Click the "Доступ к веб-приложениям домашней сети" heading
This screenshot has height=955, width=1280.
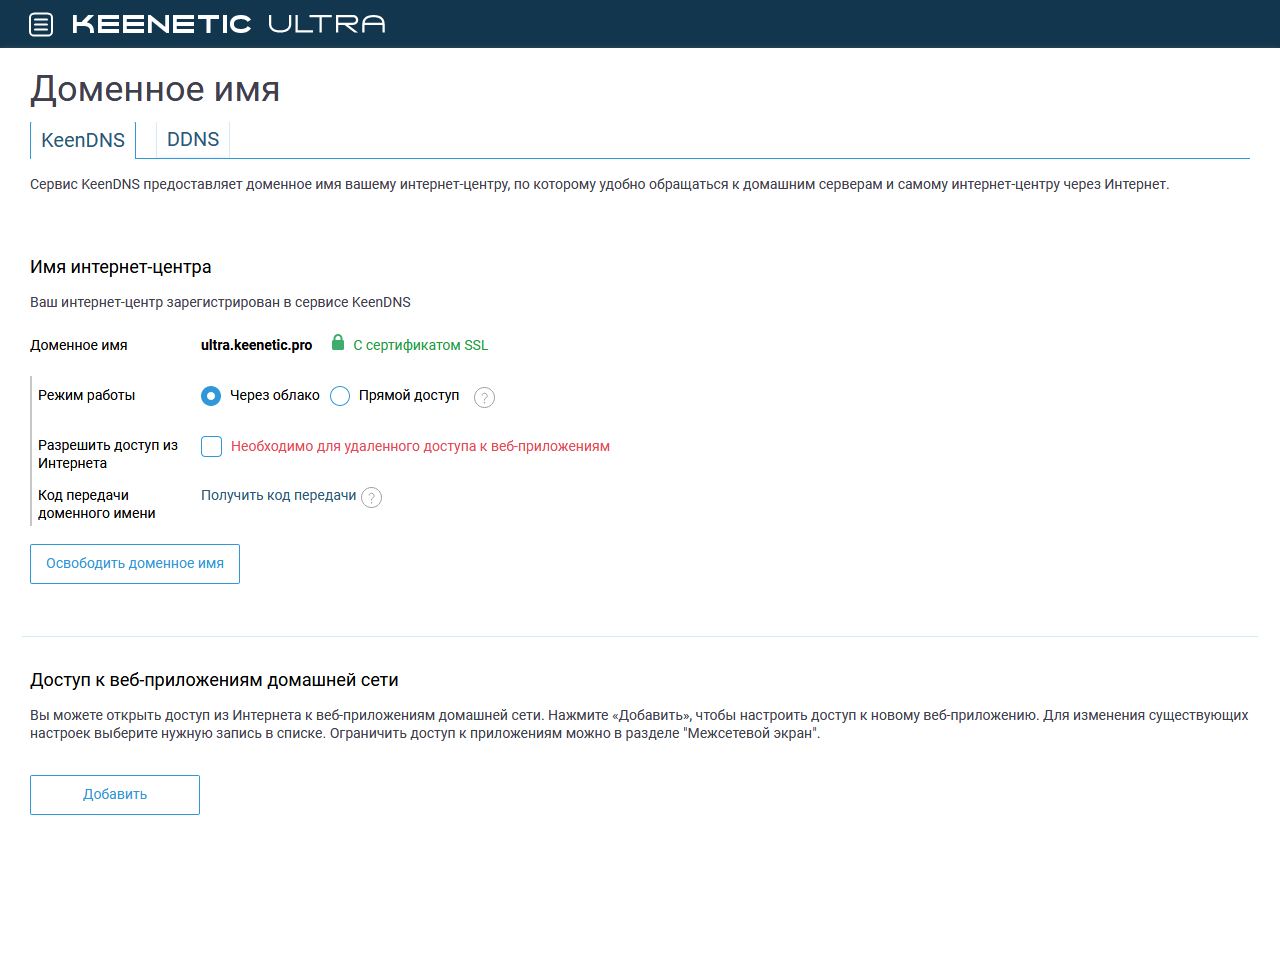pyautogui.click(x=214, y=680)
